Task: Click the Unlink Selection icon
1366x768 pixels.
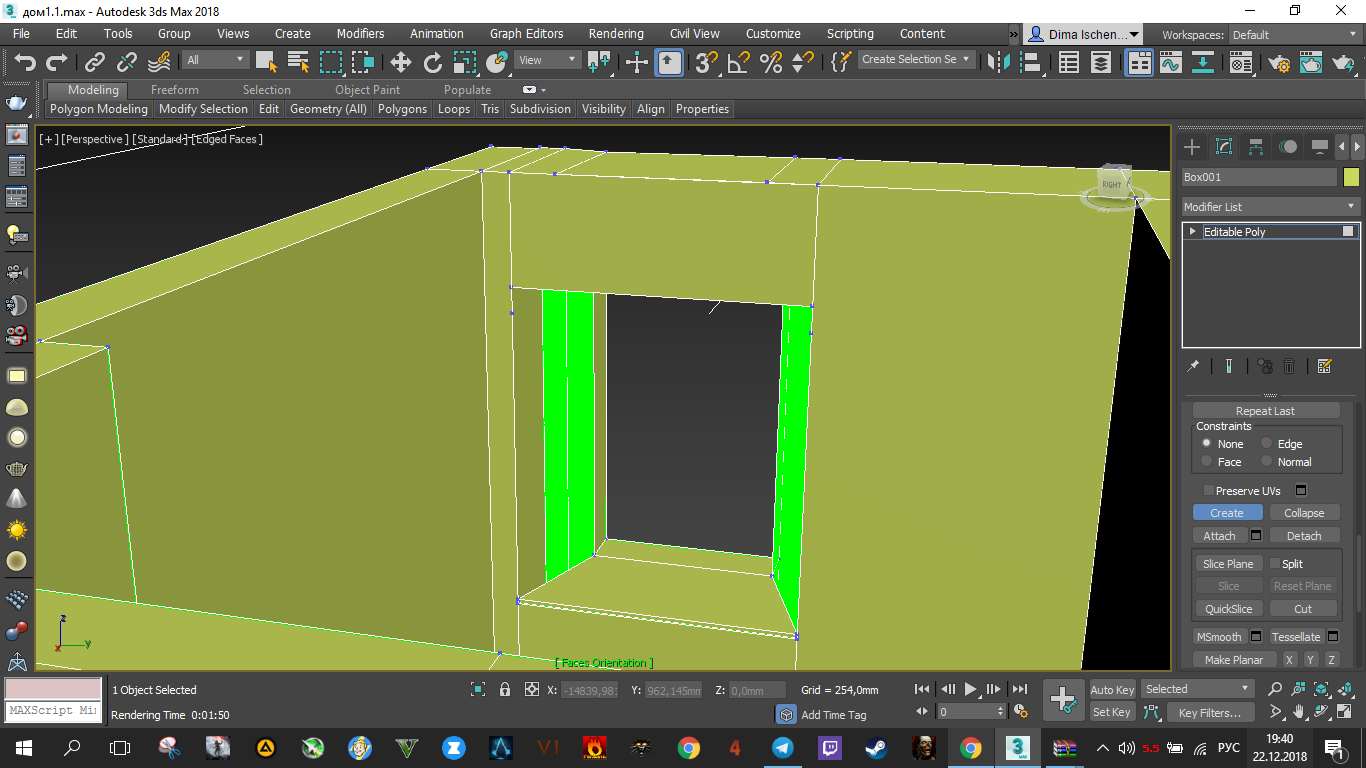Action: [127, 62]
